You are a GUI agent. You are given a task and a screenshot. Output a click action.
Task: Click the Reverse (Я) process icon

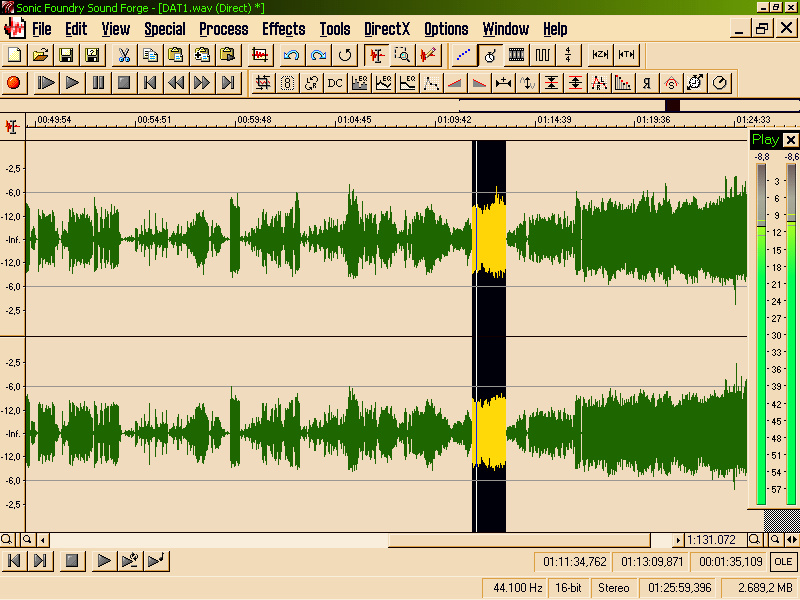(647, 83)
